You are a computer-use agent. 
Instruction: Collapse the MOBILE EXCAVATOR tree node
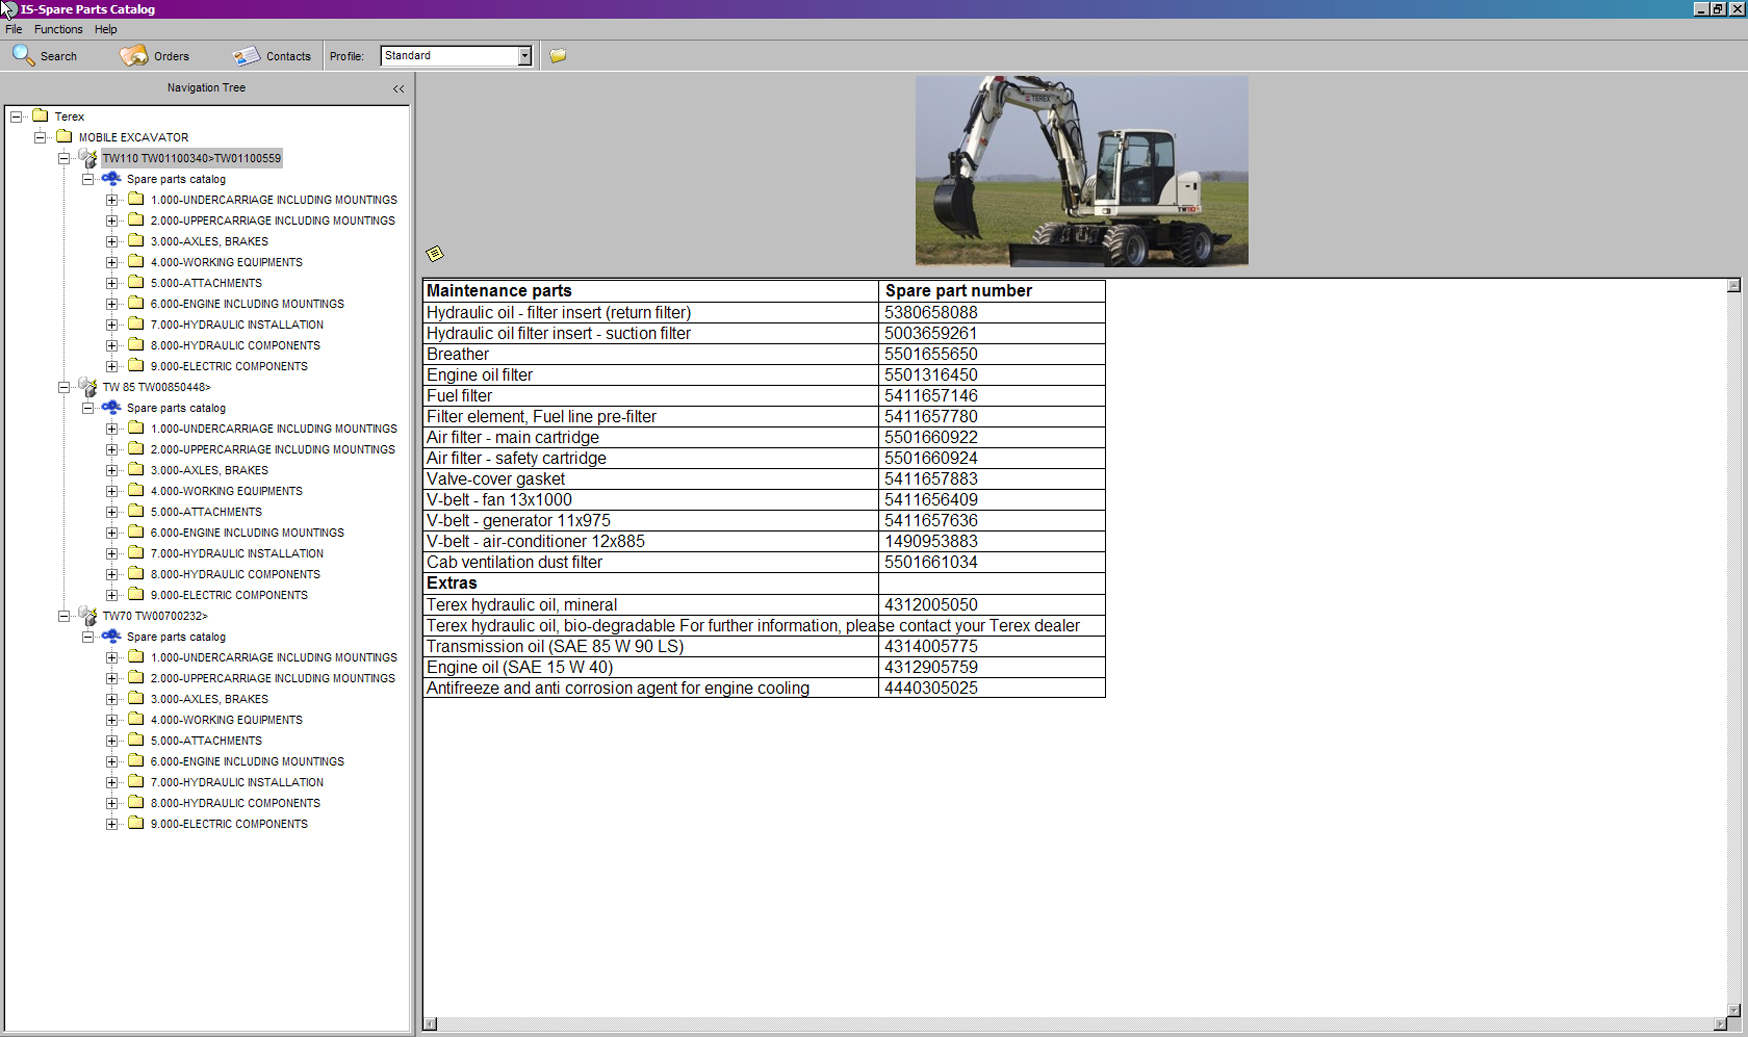point(40,137)
